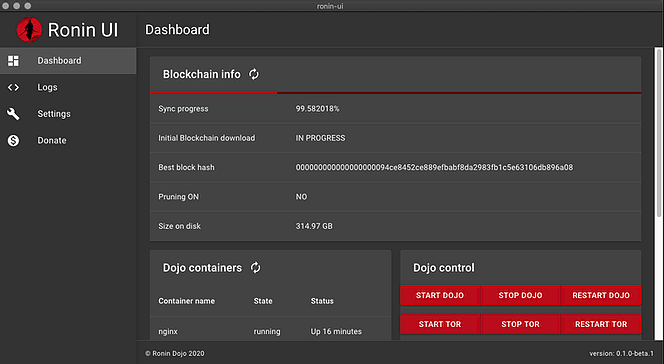Select the best block hash value

point(434,167)
